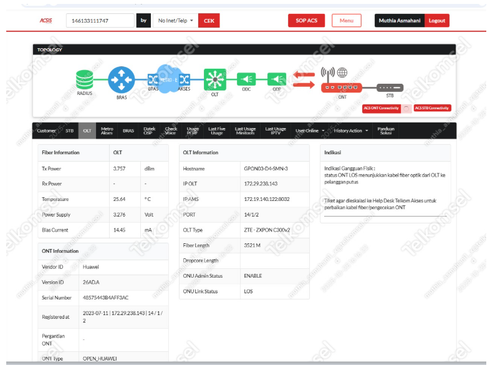
Task: Click the ONT Serial Number value
Action: pyautogui.click(x=105, y=298)
